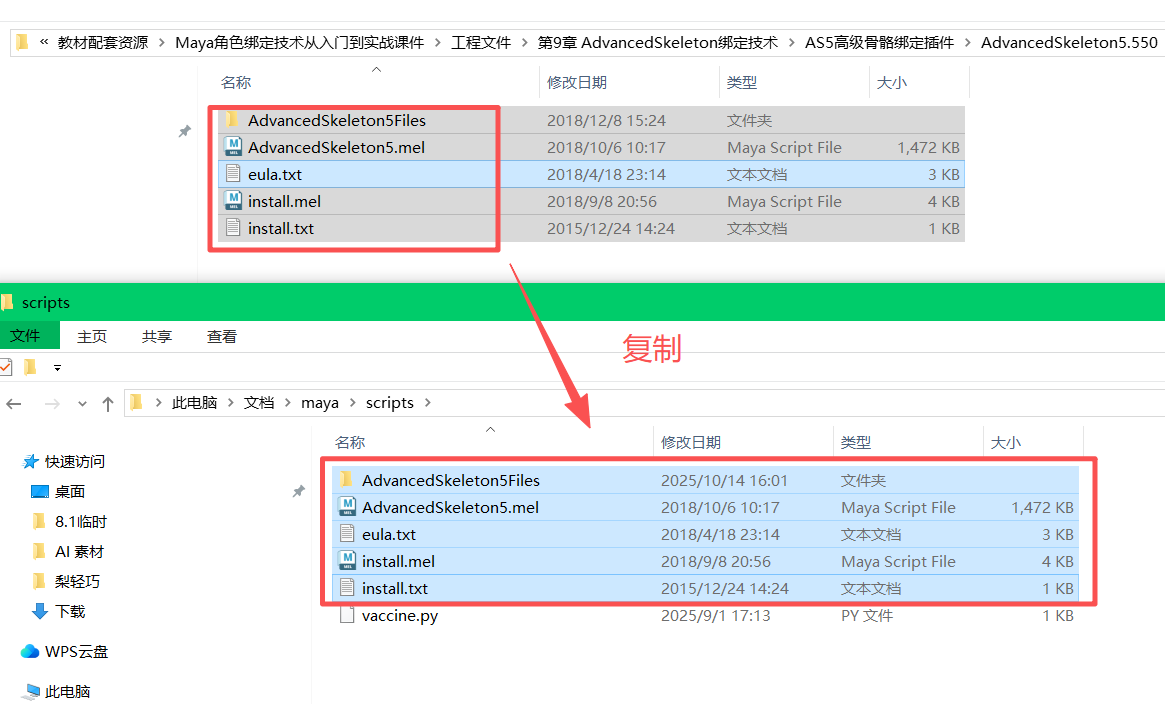Image resolution: width=1165 pixels, height=704 pixels.
Task: Sort scripts window by 修改日期 column
Action: 691,443
